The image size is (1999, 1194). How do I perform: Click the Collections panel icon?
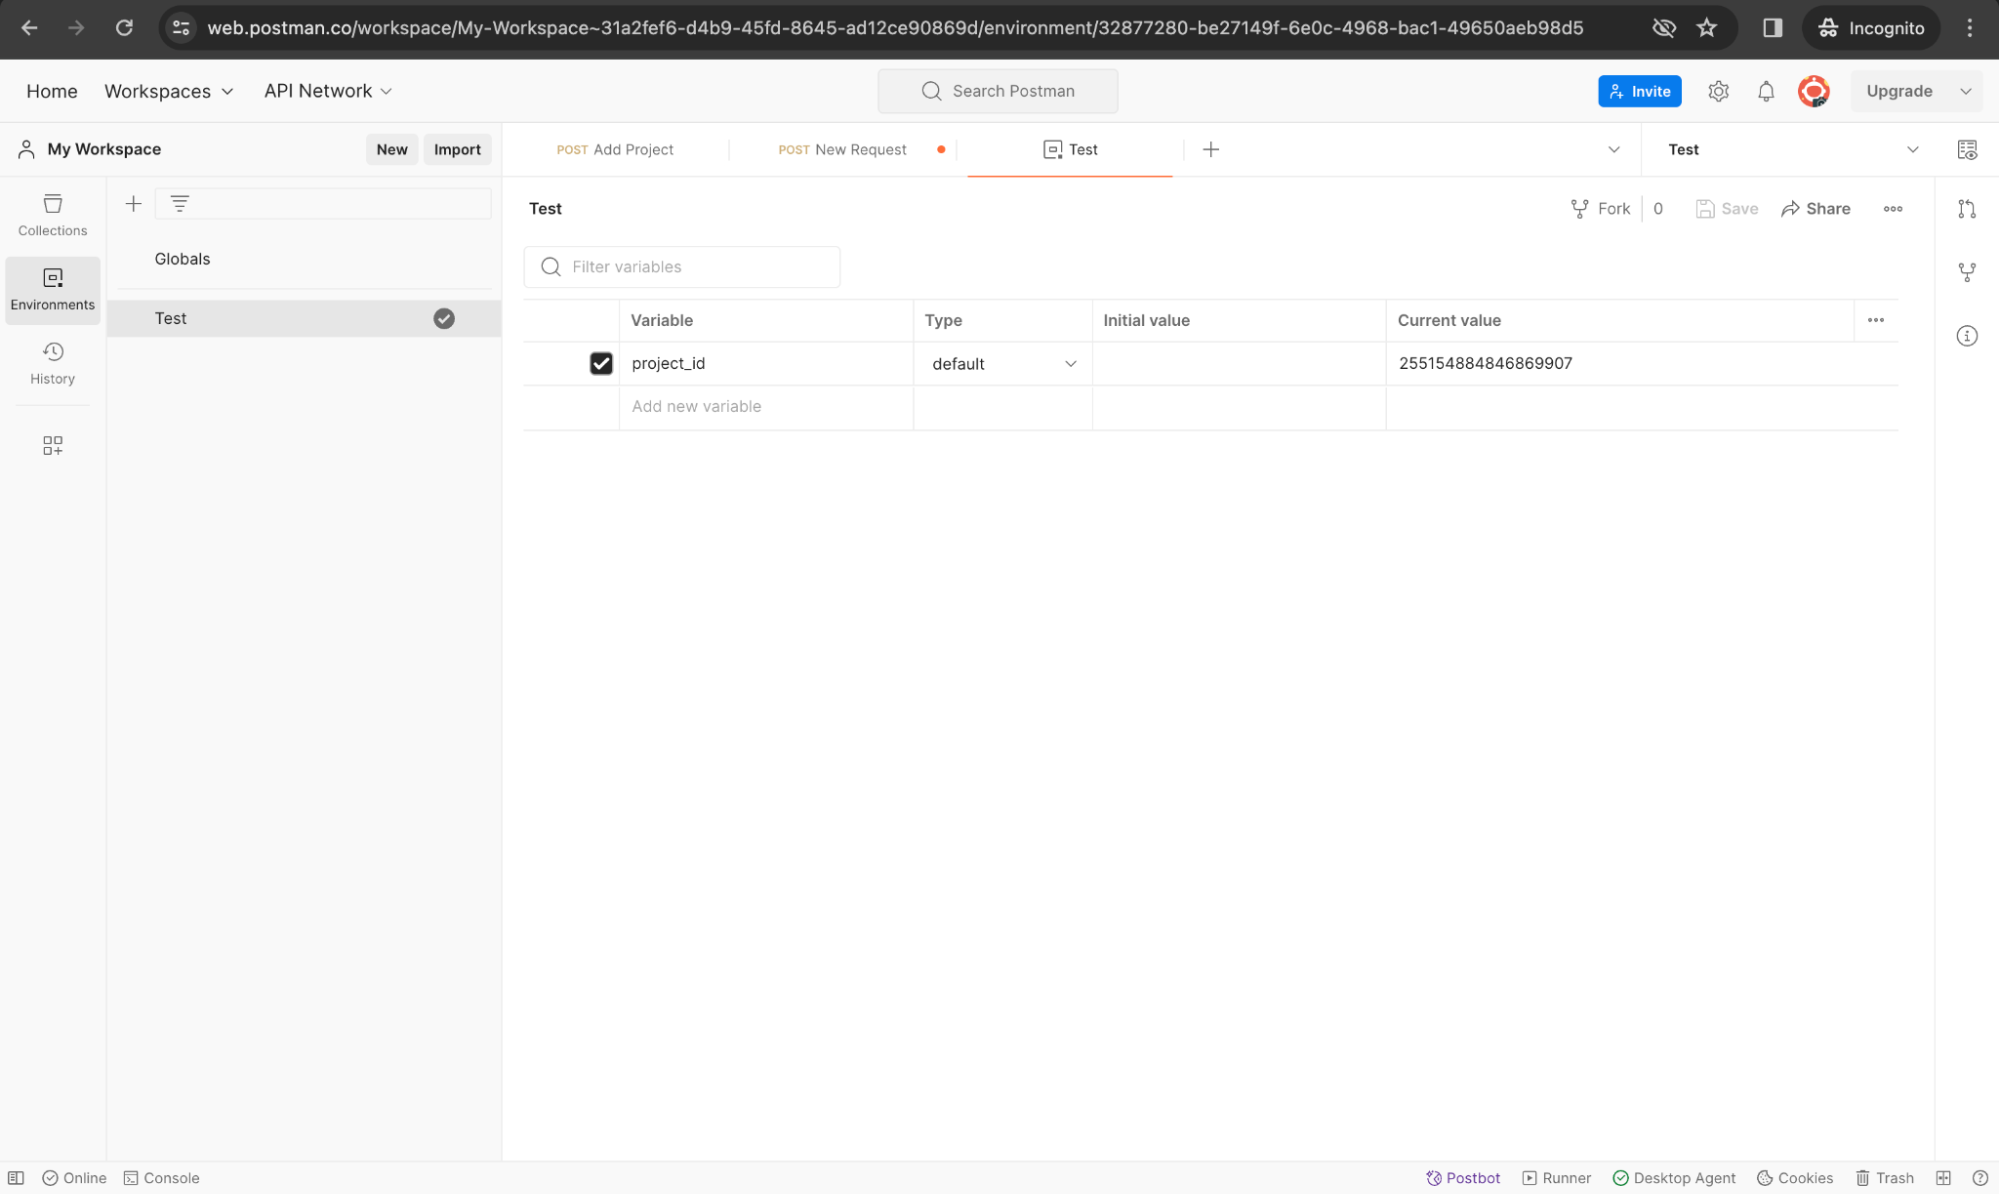pos(53,215)
